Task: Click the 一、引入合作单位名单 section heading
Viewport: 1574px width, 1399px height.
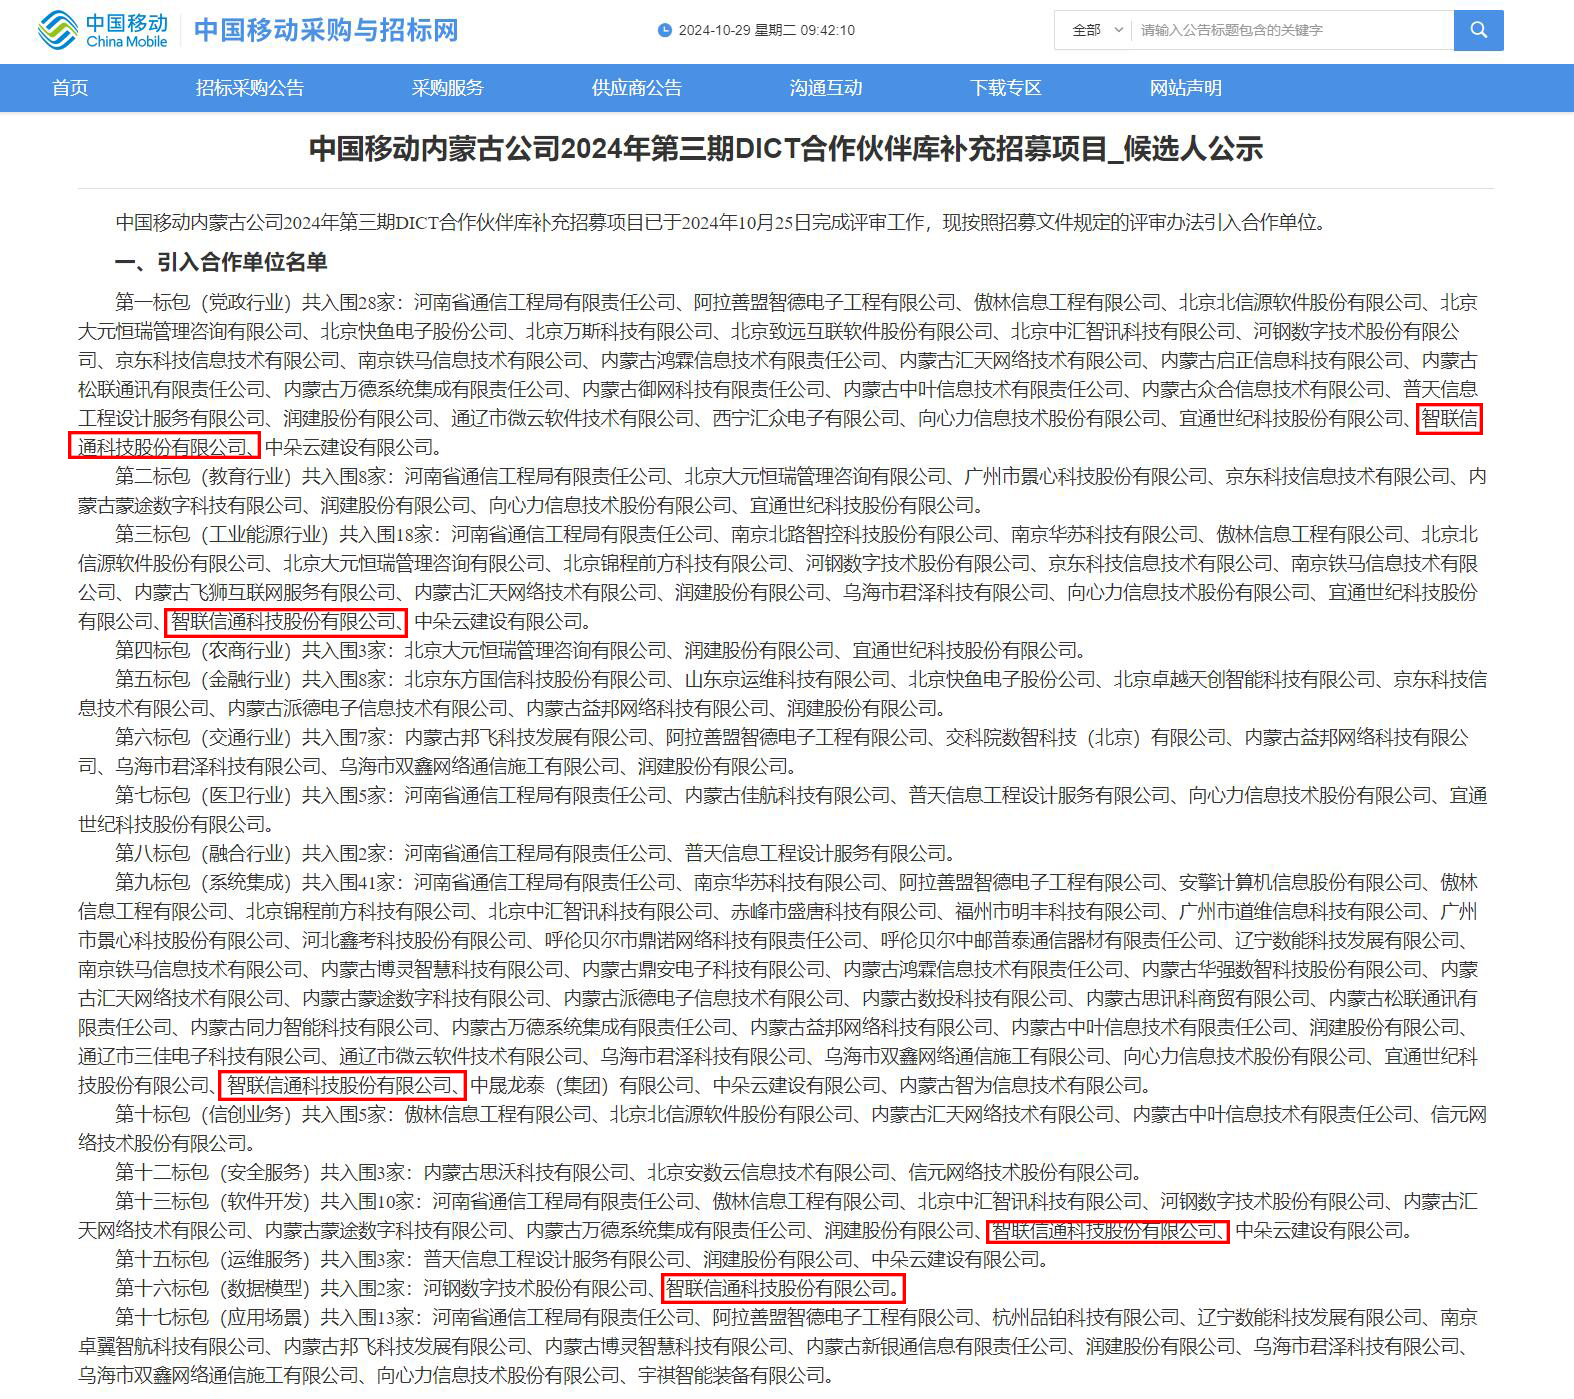Action: pyautogui.click(x=221, y=262)
